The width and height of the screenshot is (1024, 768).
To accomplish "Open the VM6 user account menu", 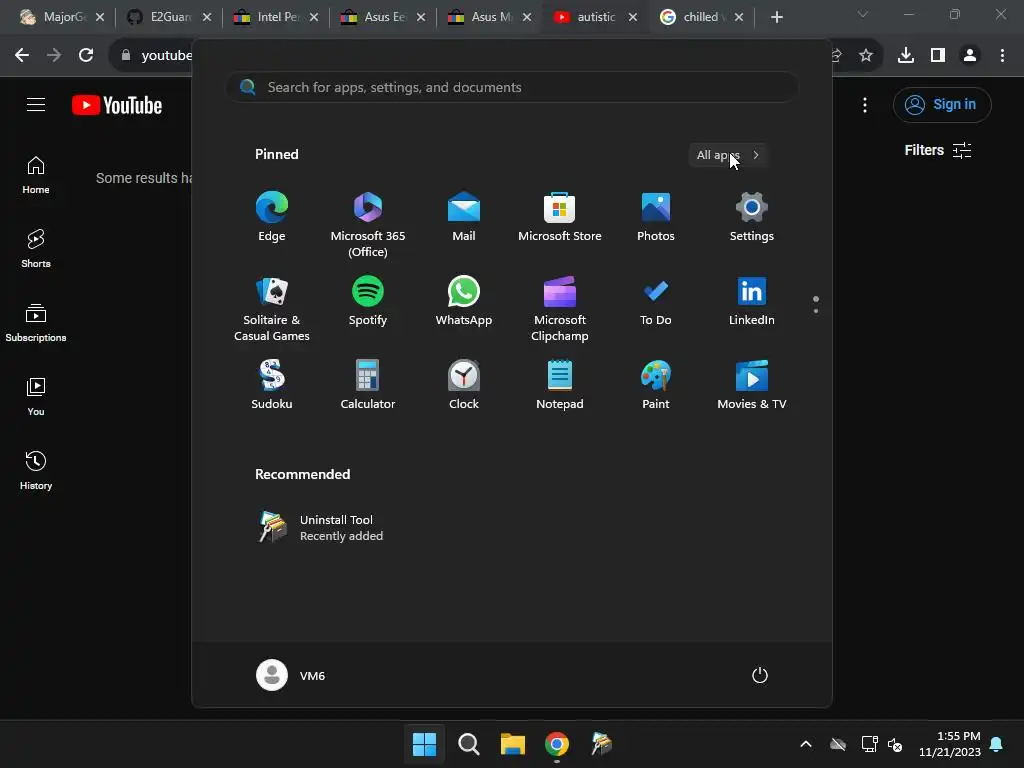I will point(291,675).
